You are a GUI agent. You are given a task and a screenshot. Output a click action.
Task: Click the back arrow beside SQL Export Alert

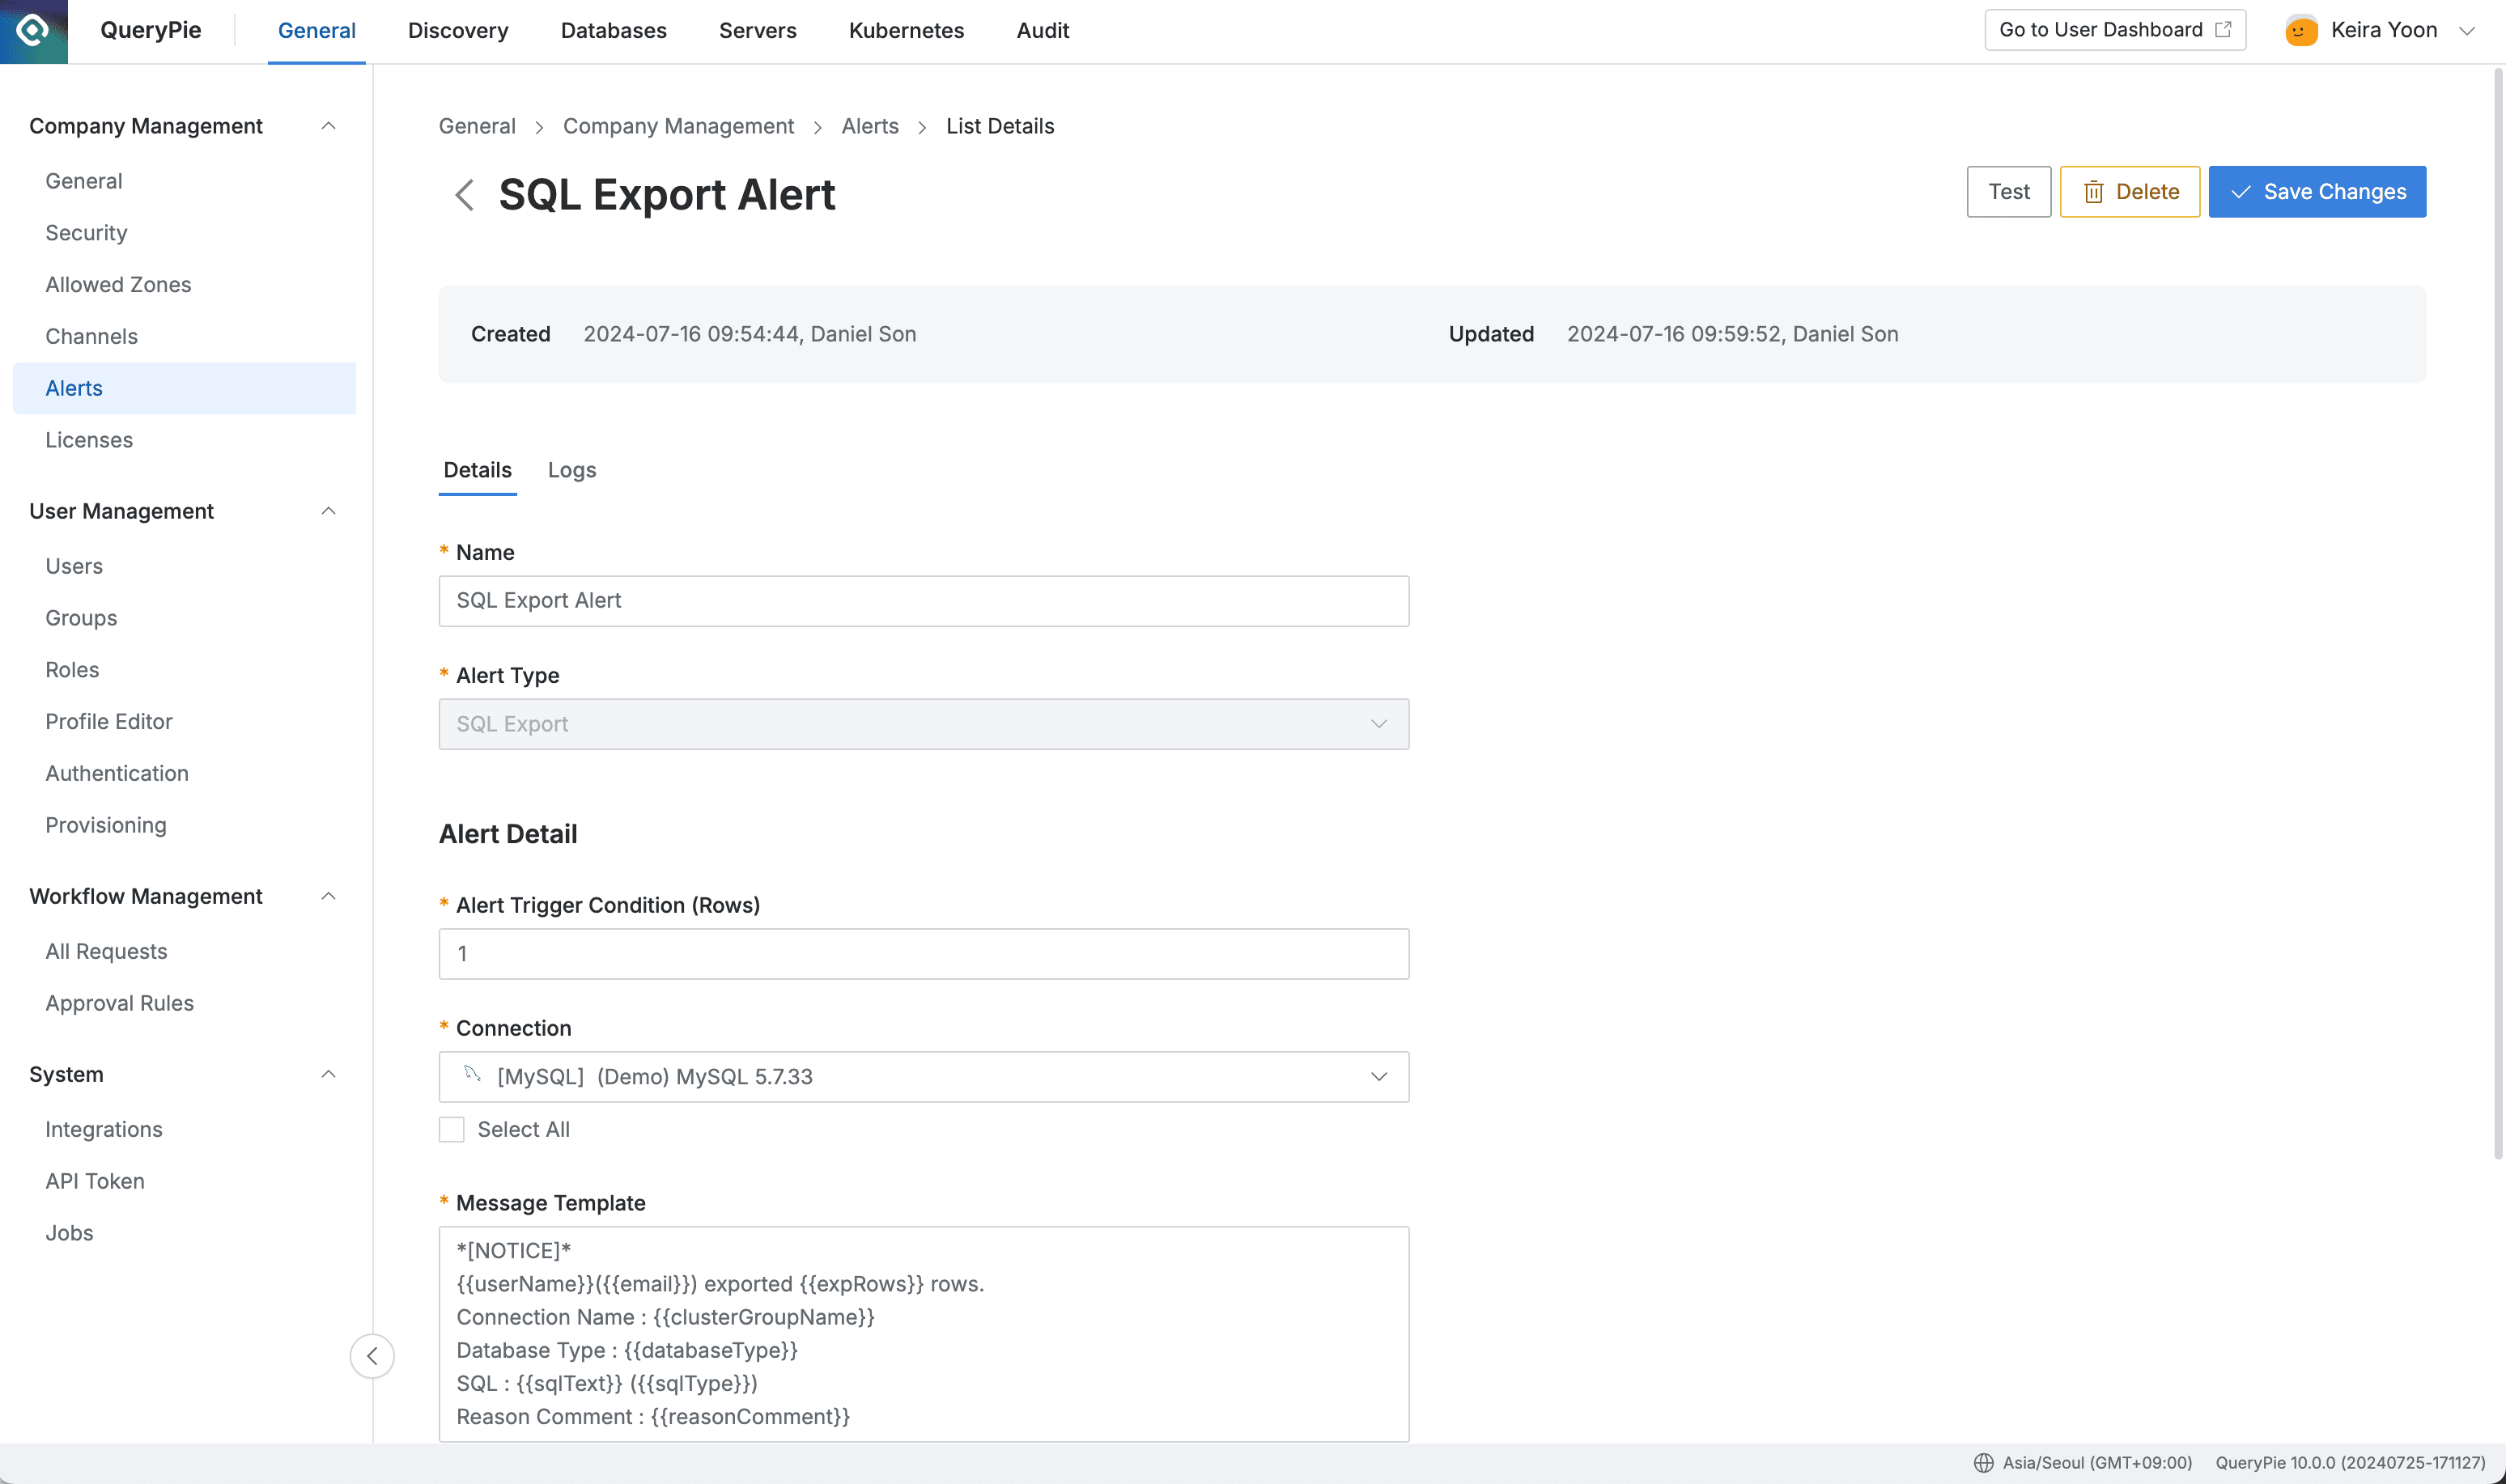tap(465, 194)
